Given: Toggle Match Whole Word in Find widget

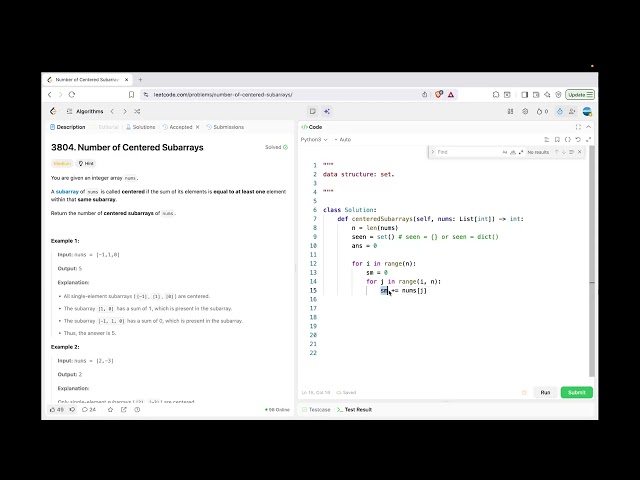Looking at the screenshot, I should click(513, 152).
